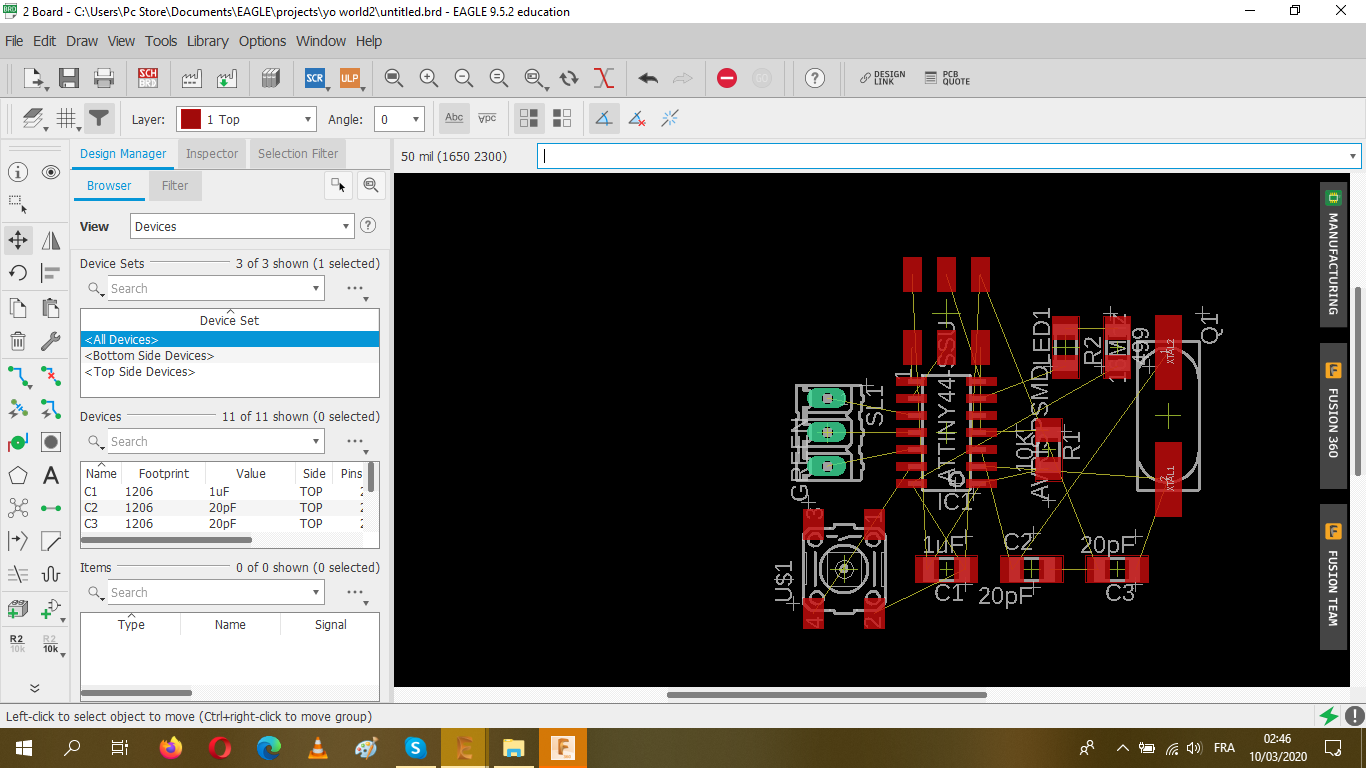Switch to schematic with SCH/BRD icon
Image resolution: width=1366 pixels, height=768 pixels.
(x=148, y=78)
